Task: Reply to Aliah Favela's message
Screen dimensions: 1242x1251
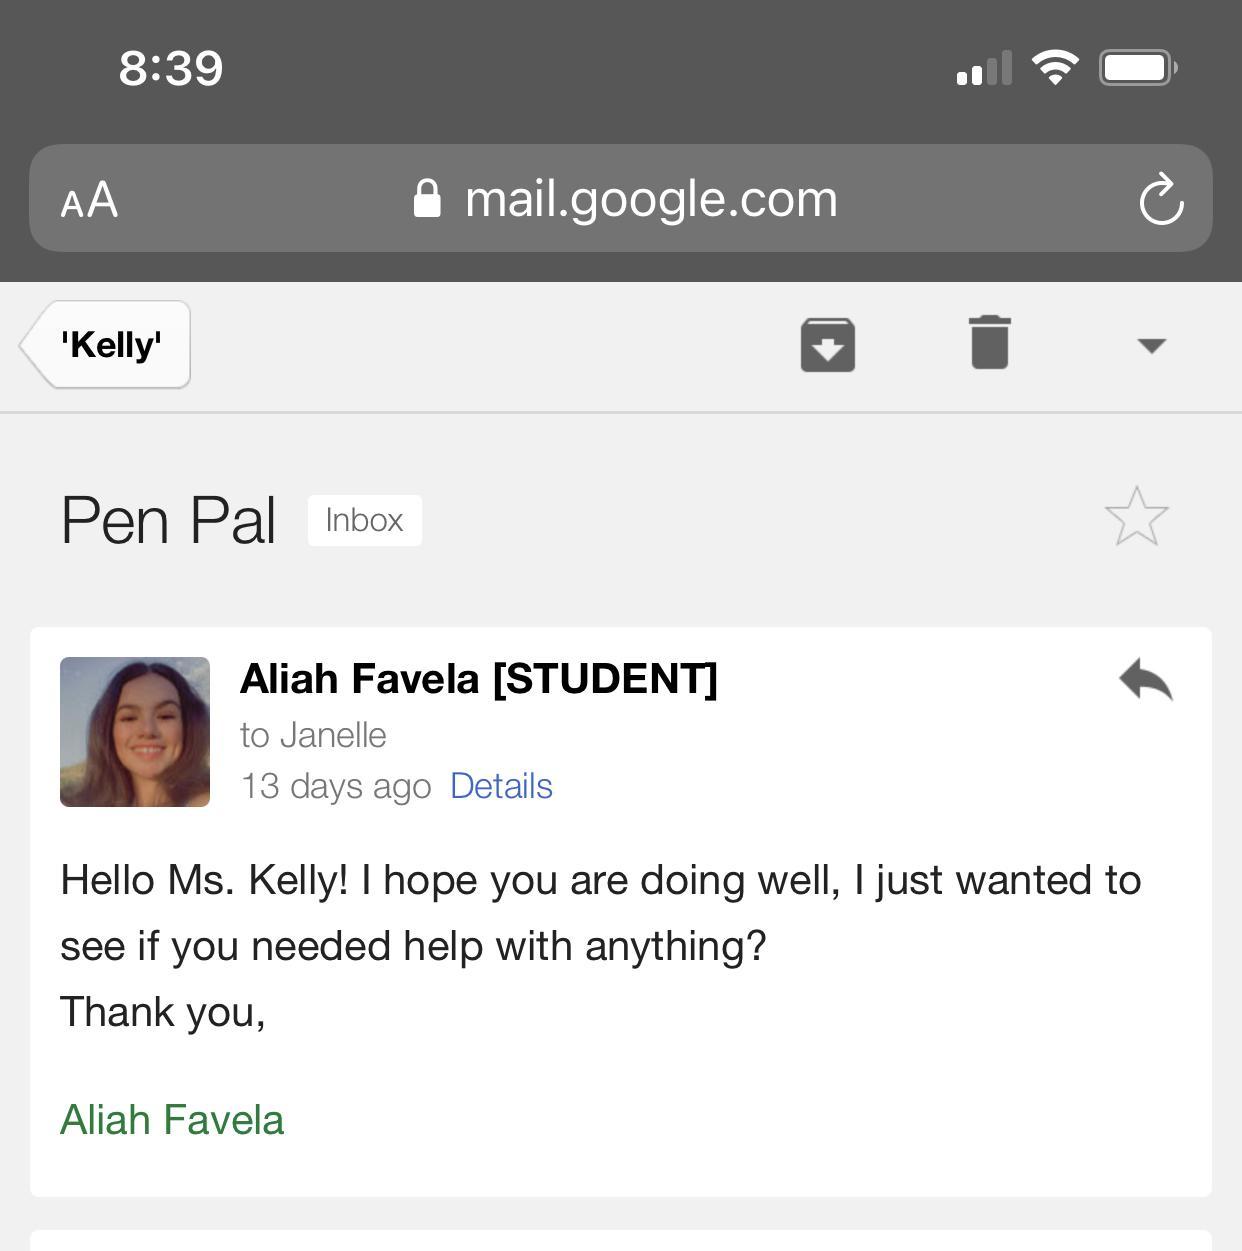Action: click(1146, 680)
